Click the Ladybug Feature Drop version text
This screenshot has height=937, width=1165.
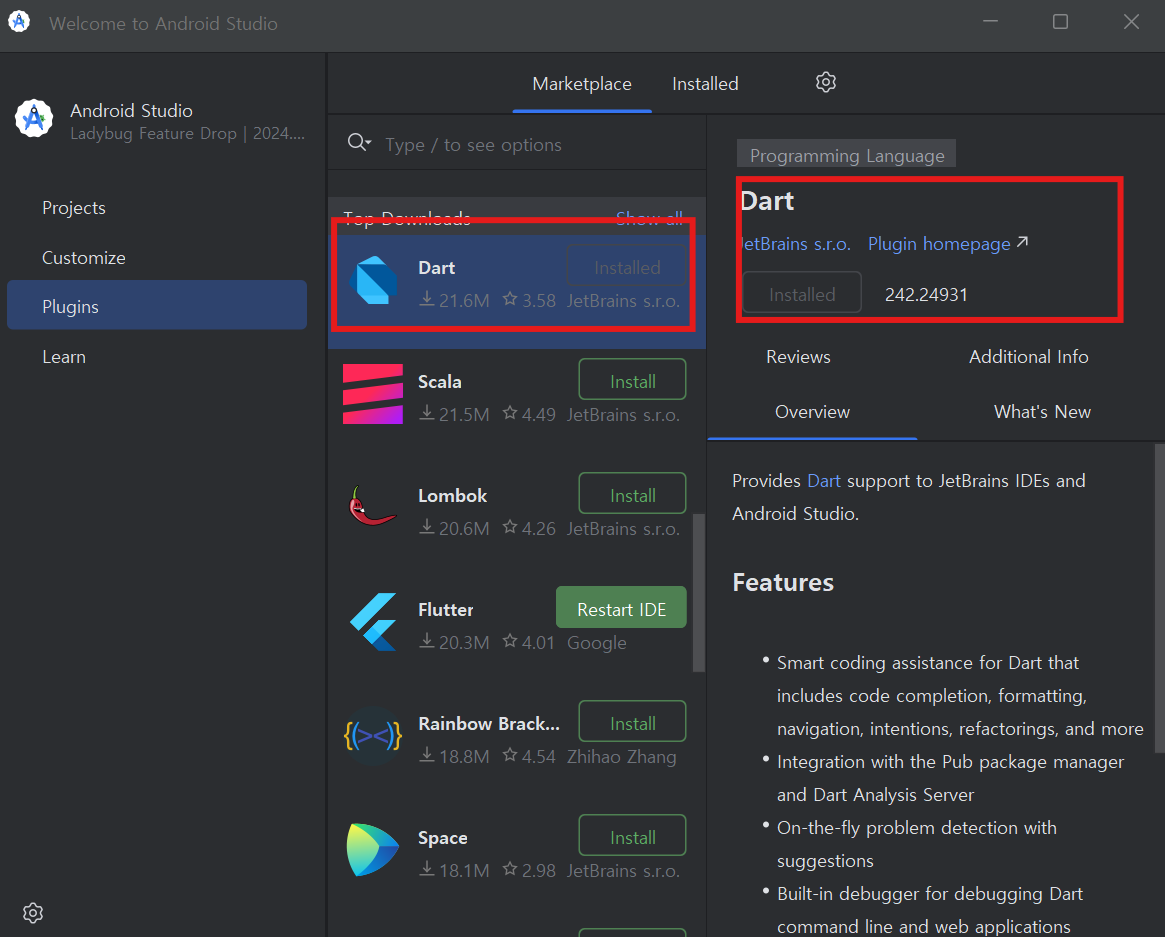point(187,134)
